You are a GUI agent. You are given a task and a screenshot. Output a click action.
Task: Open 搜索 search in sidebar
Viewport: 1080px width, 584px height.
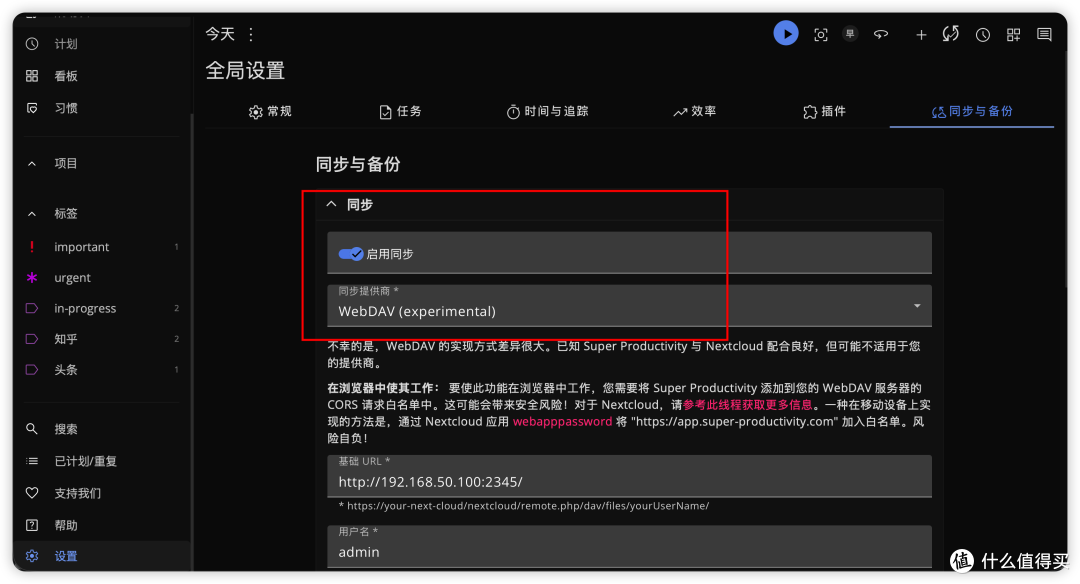(102, 429)
